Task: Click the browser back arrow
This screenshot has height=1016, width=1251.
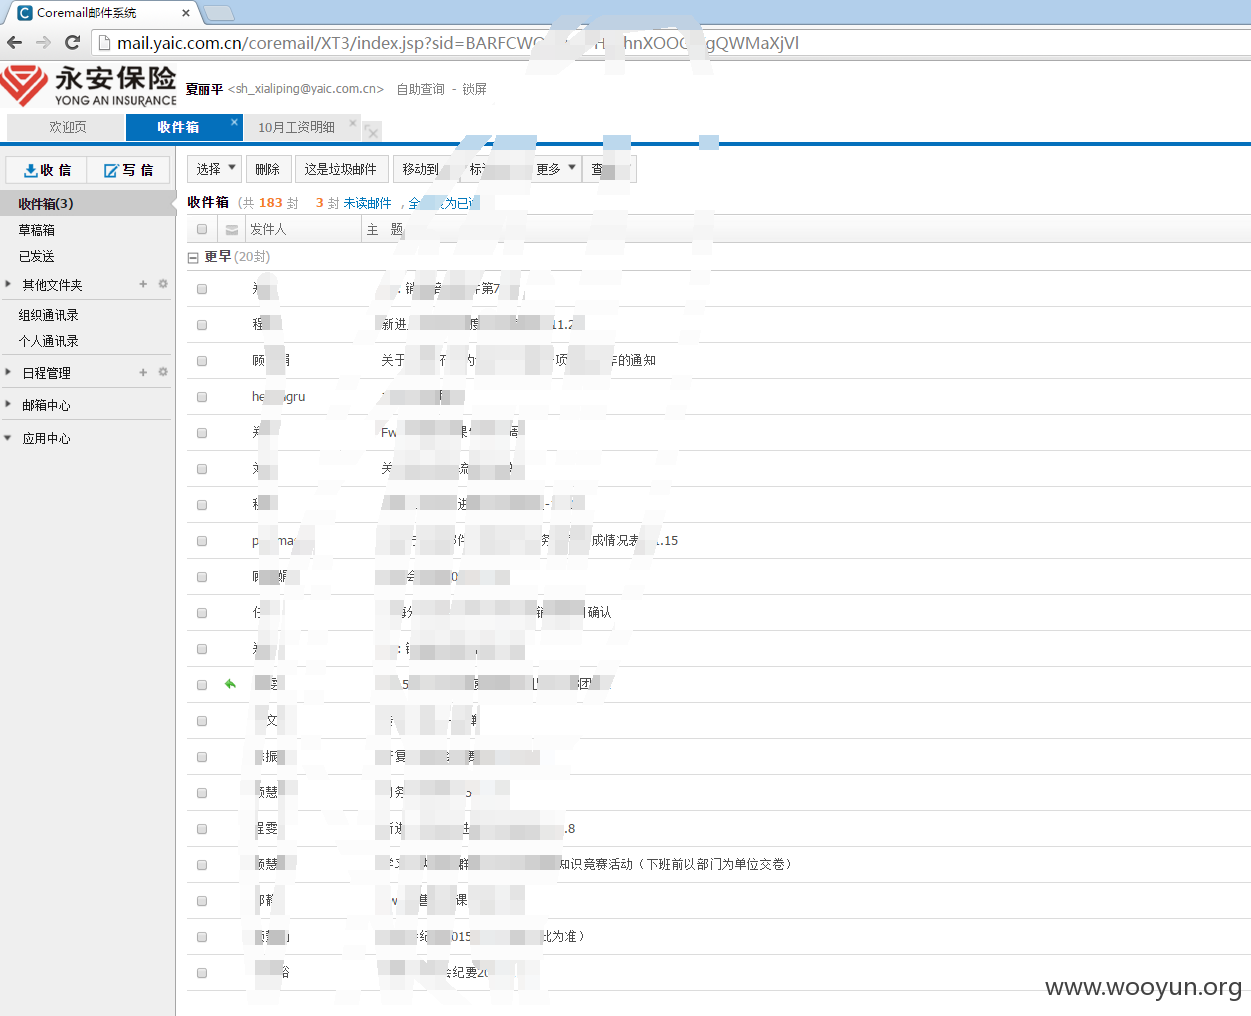Action: point(14,42)
